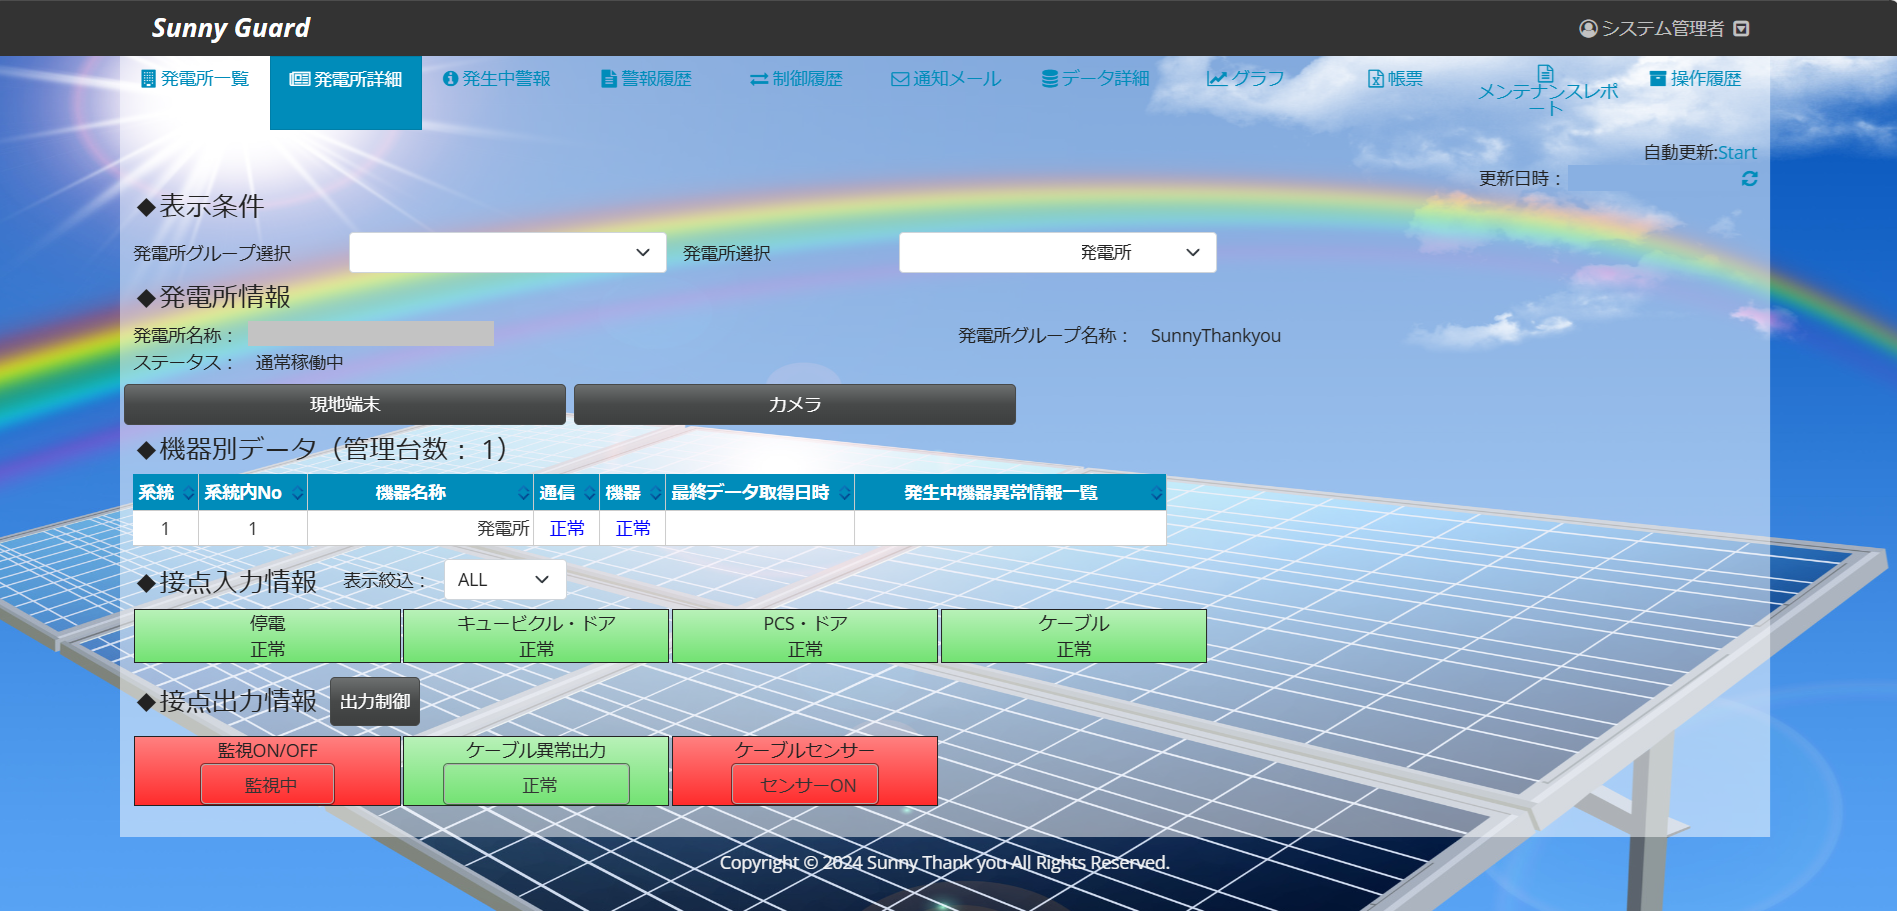Open the グラフ chart tab
This screenshot has height=911, width=1897.
coord(1245,79)
